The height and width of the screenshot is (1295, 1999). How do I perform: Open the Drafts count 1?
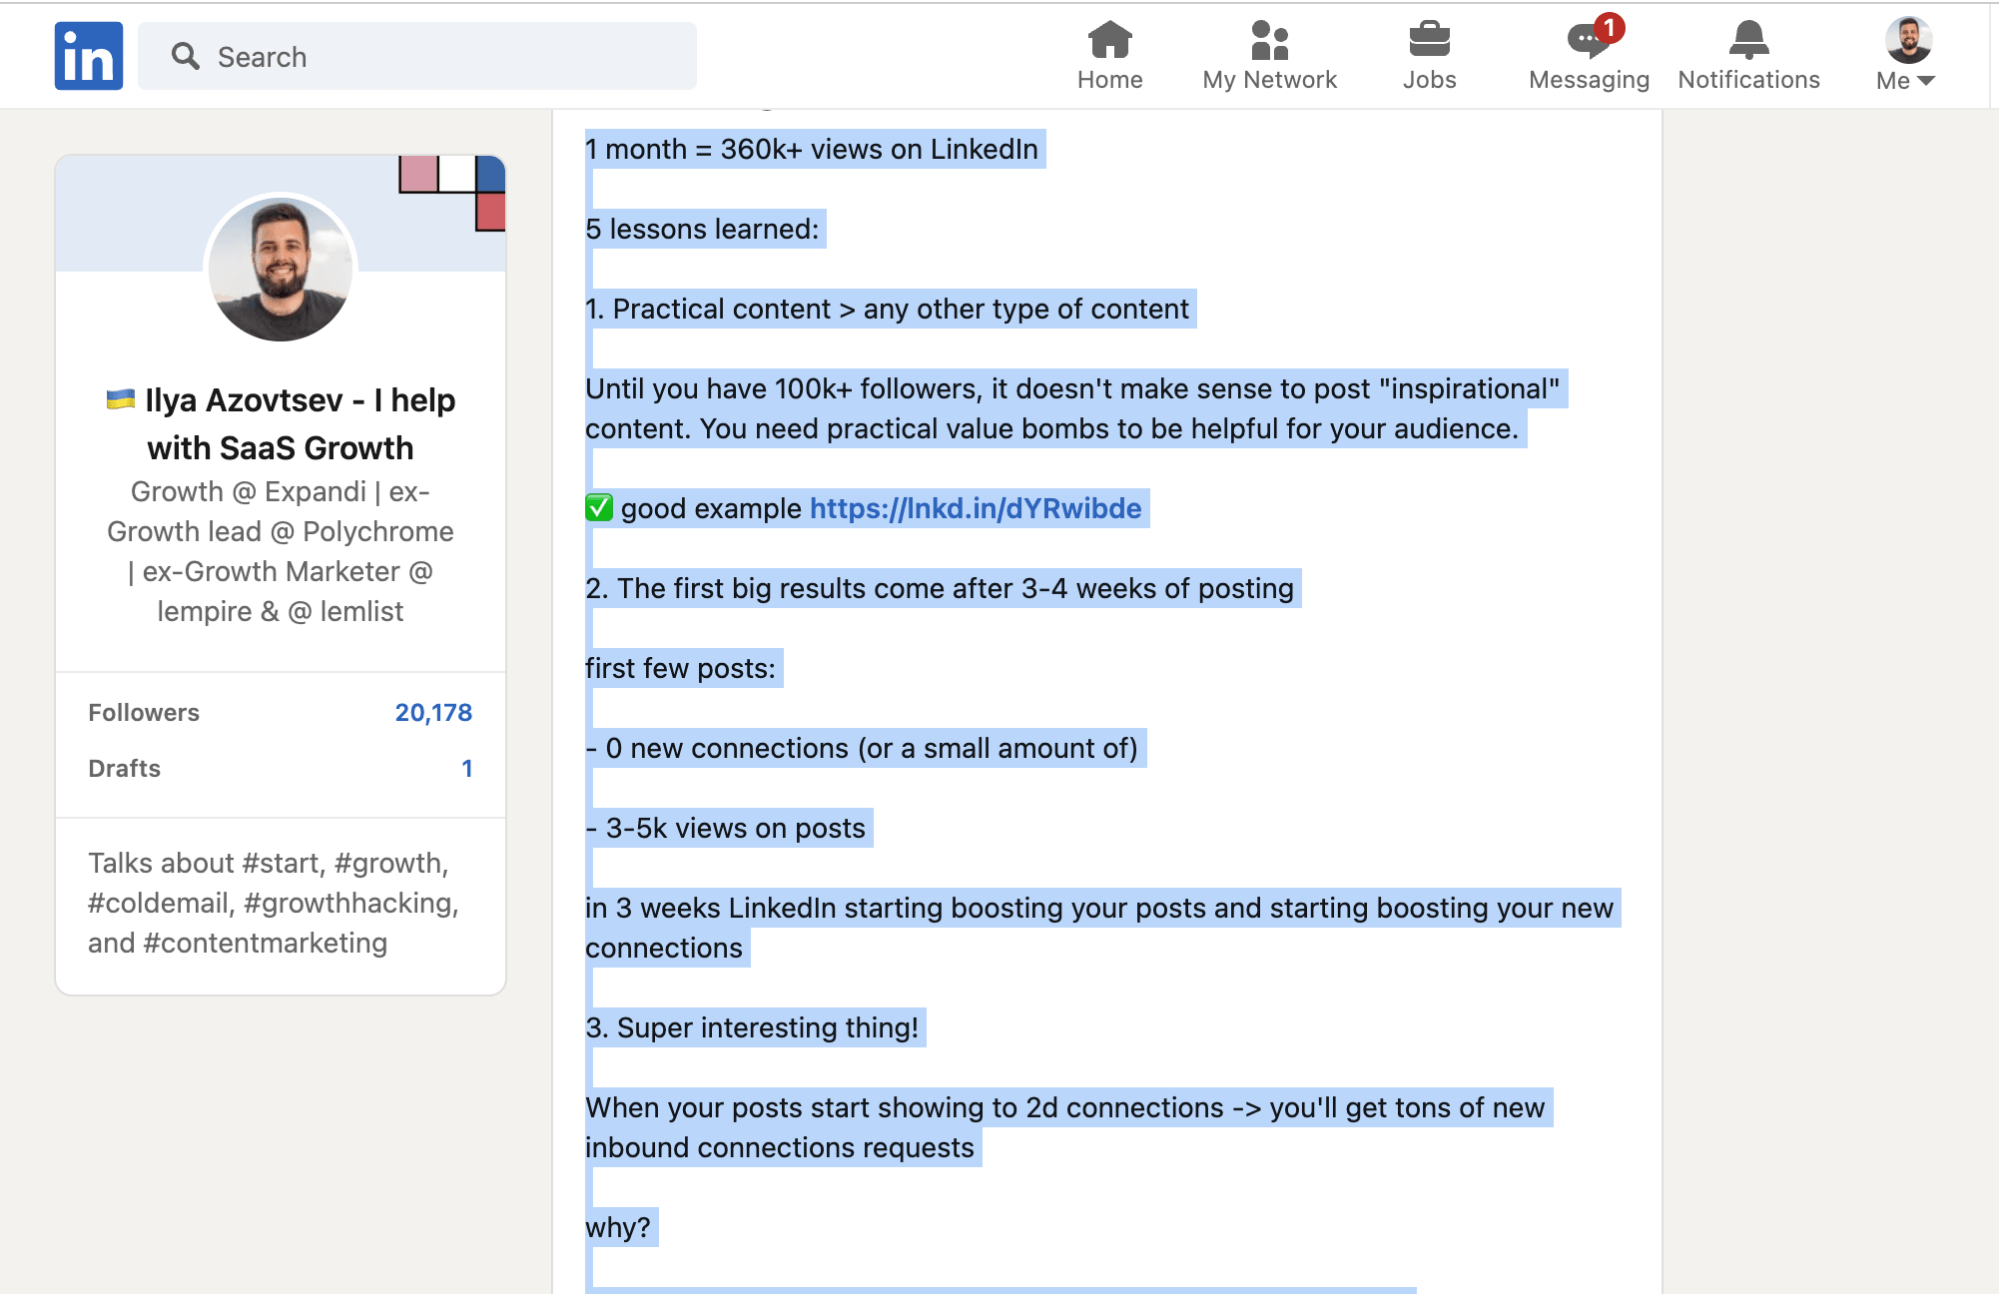[467, 768]
